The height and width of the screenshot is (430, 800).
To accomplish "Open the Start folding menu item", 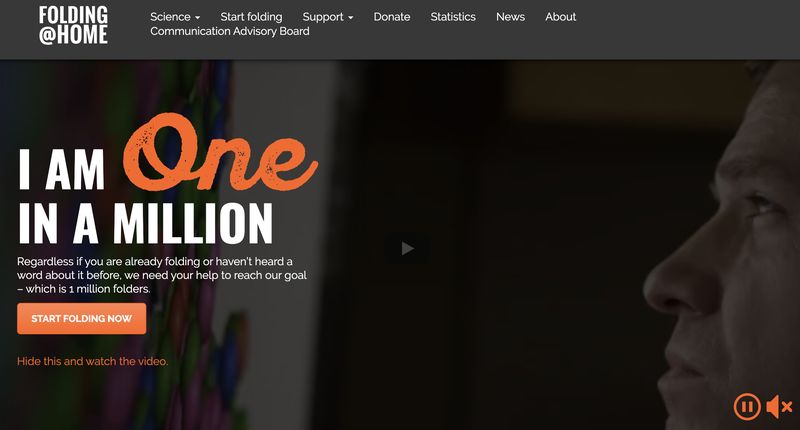I will 251,17.
